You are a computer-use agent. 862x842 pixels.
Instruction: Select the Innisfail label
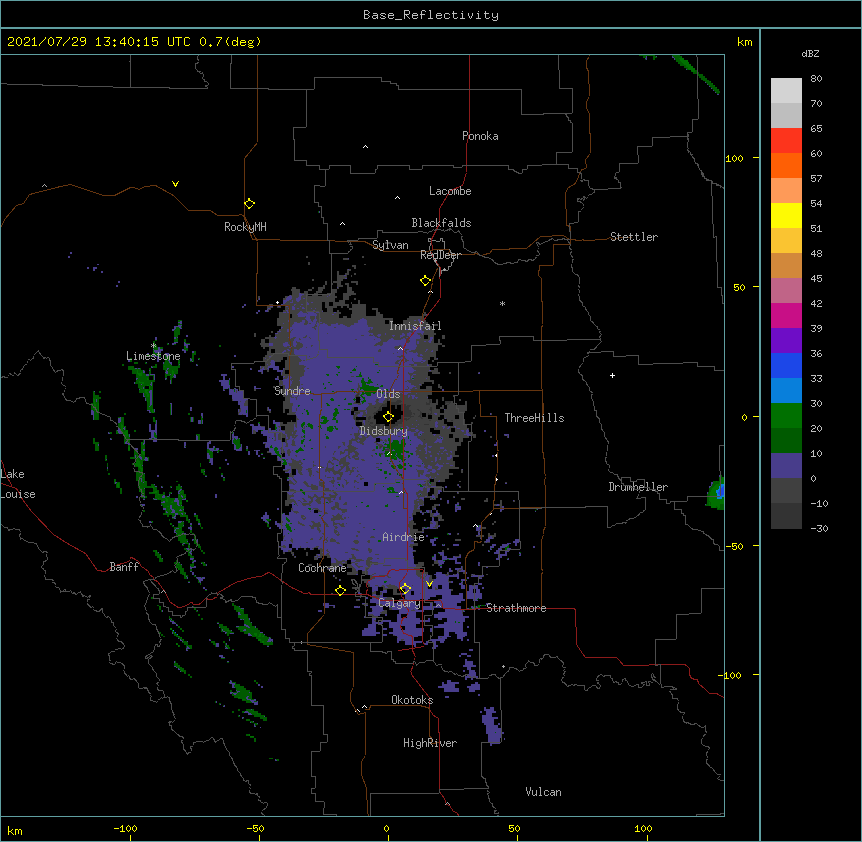point(415,326)
